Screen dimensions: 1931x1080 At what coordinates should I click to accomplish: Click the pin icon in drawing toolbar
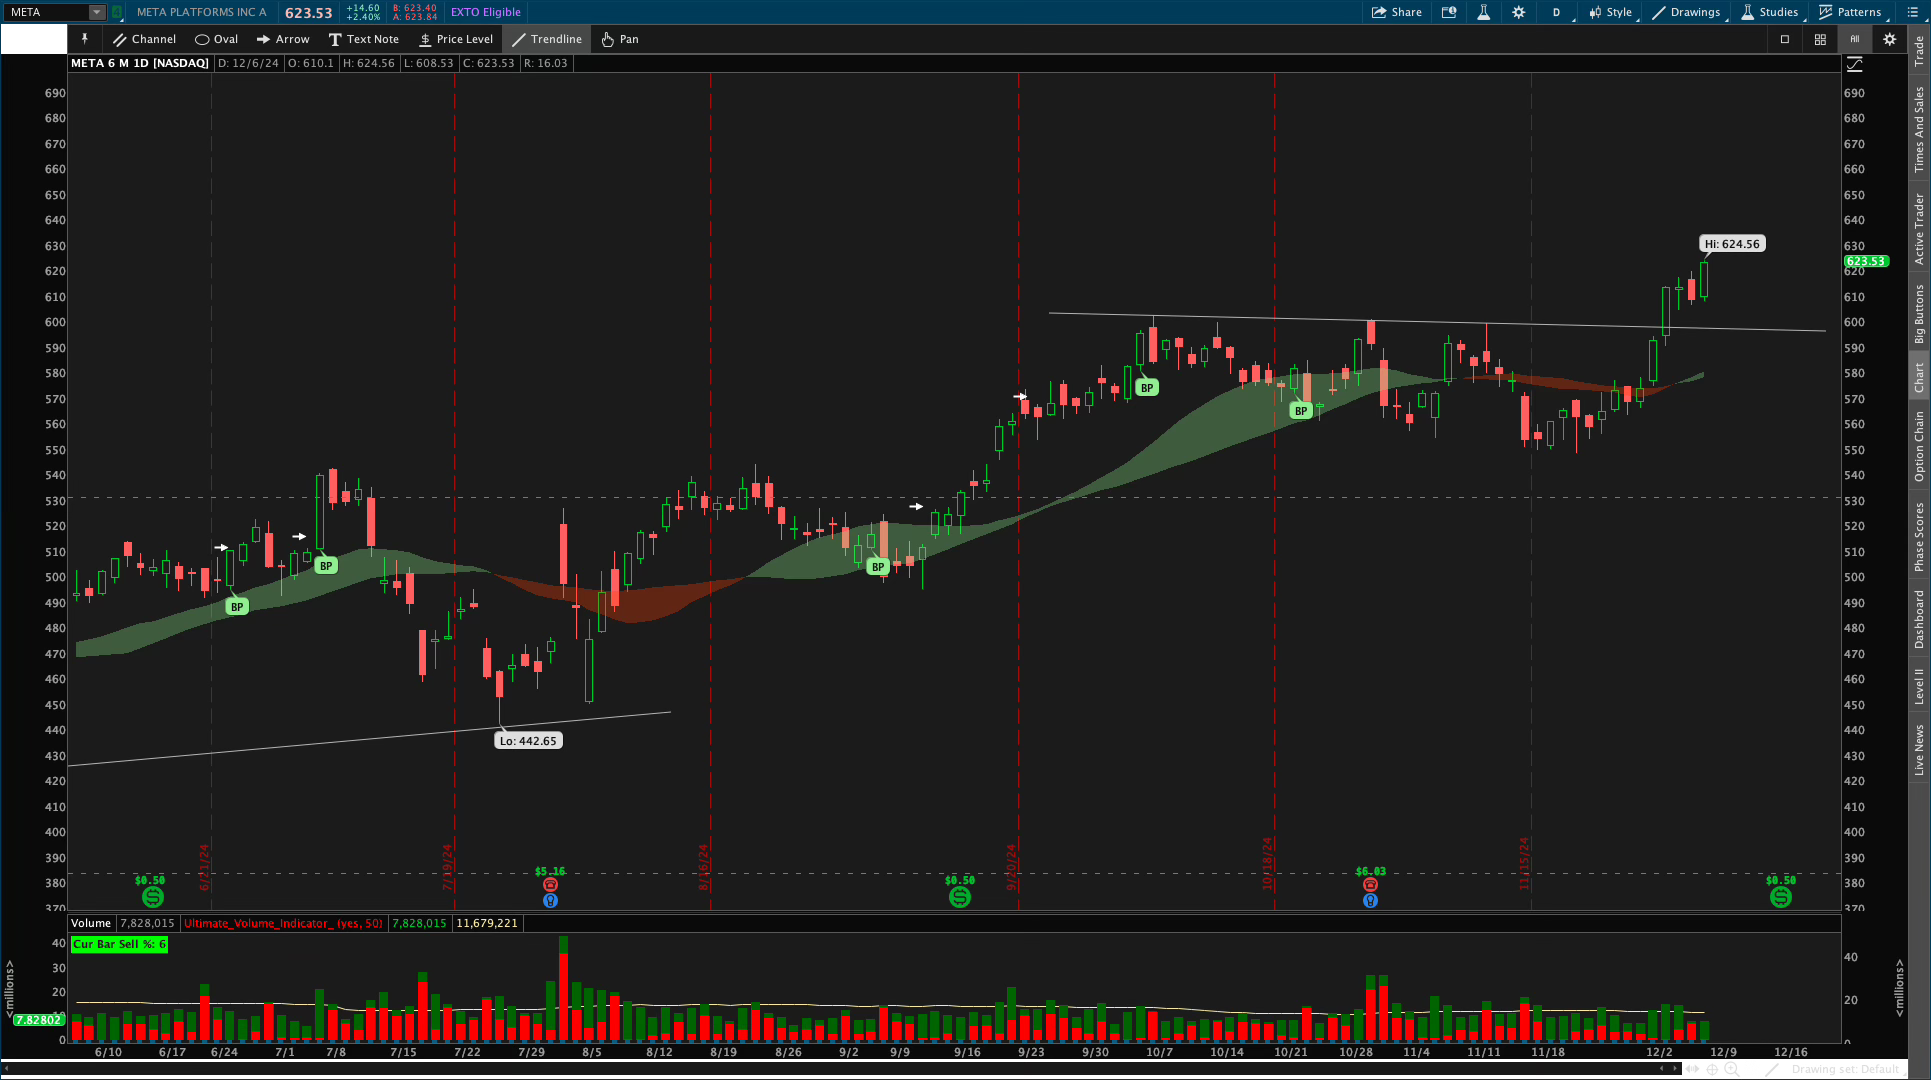[85, 39]
